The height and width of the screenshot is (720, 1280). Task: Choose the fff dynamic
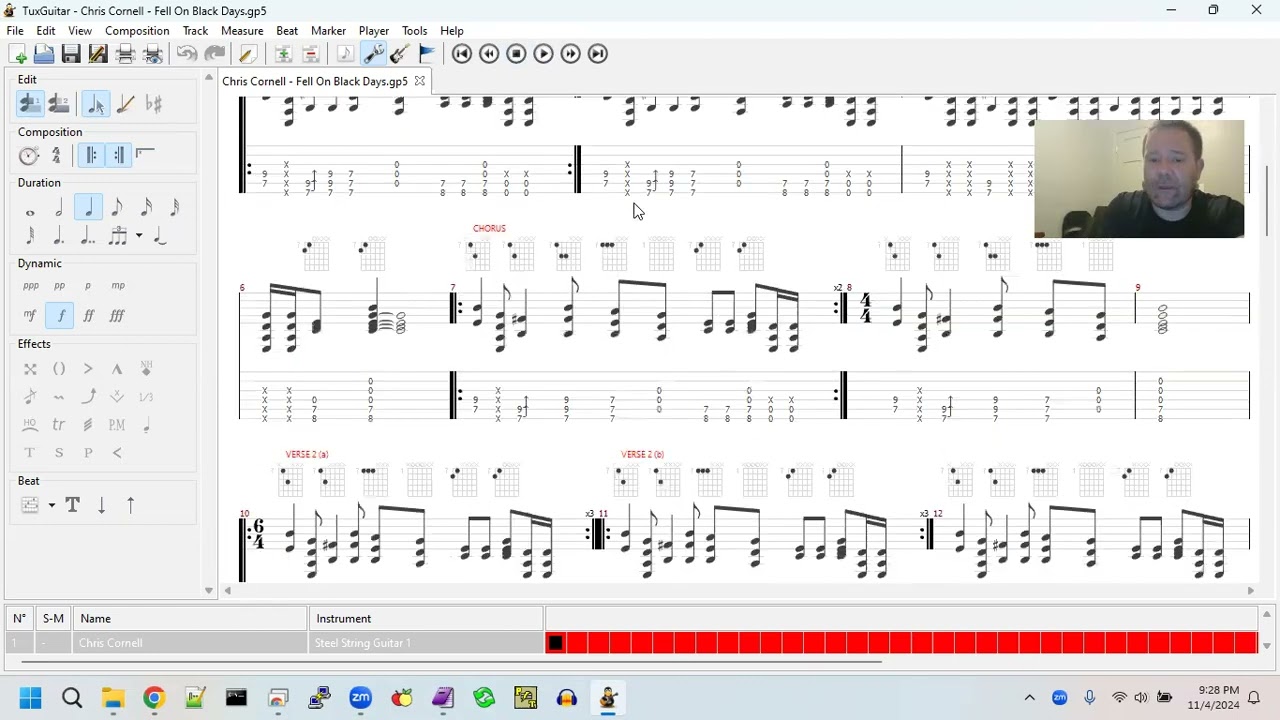tap(117, 316)
